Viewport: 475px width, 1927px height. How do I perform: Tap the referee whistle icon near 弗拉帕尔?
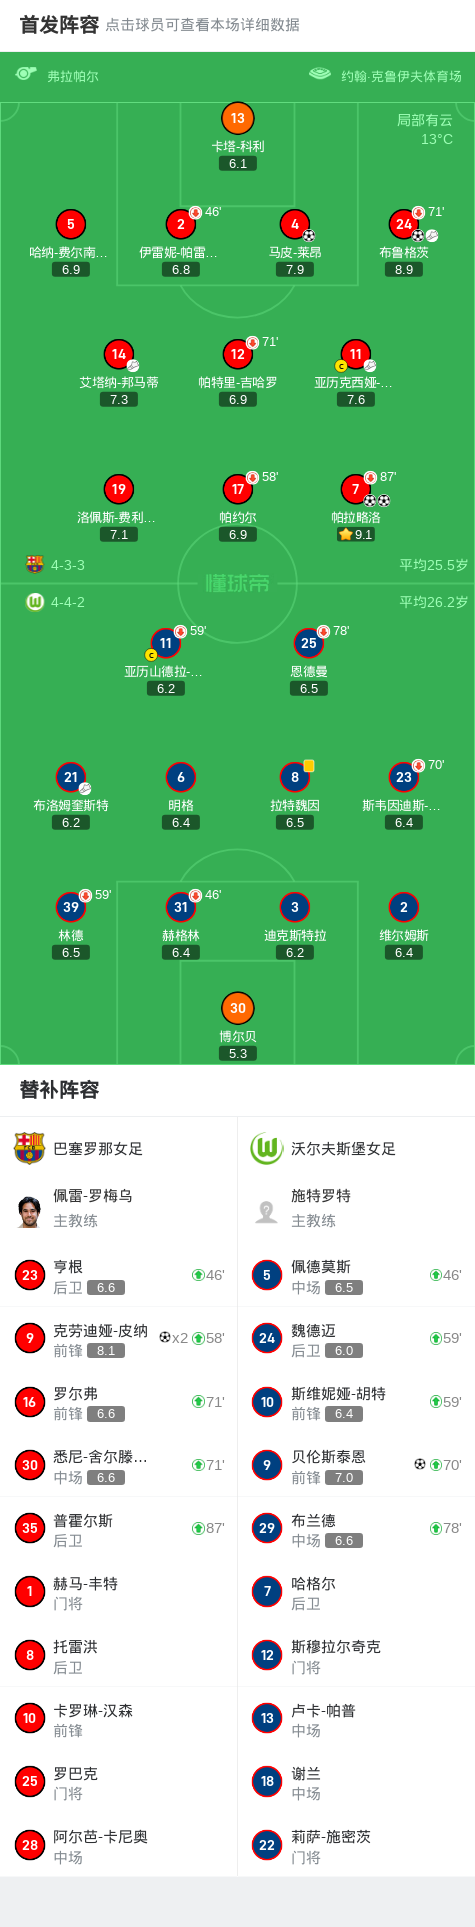[26, 74]
